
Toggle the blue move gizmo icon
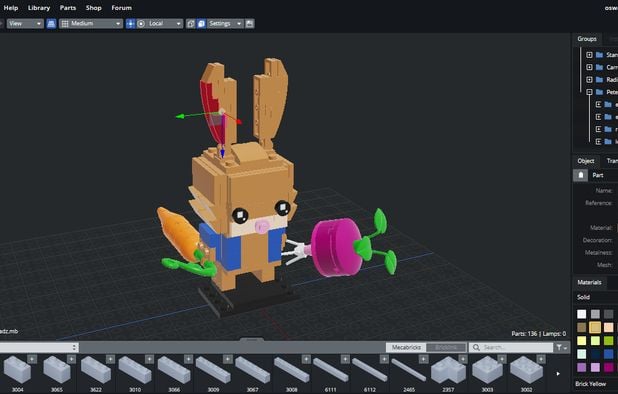tap(130, 24)
